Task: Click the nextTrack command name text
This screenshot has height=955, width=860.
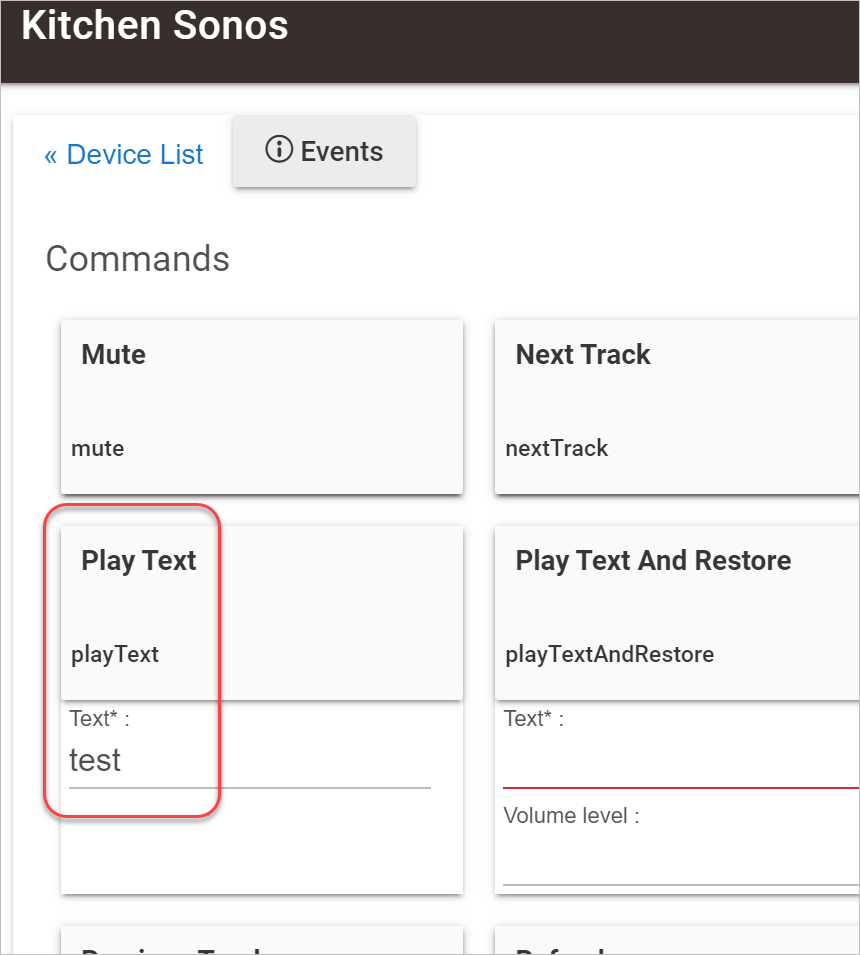Action: [x=557, y=449]
